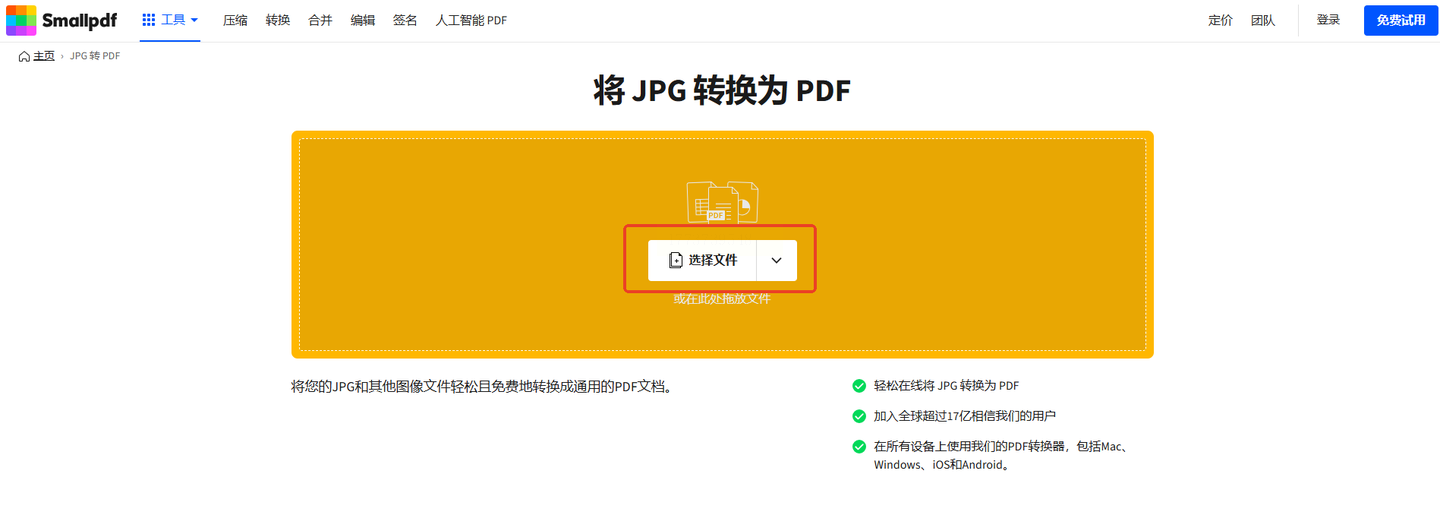This screenshot has width=1440, height=515.
Task: Click the document stack icon in drop area
Action: [722, 201]
